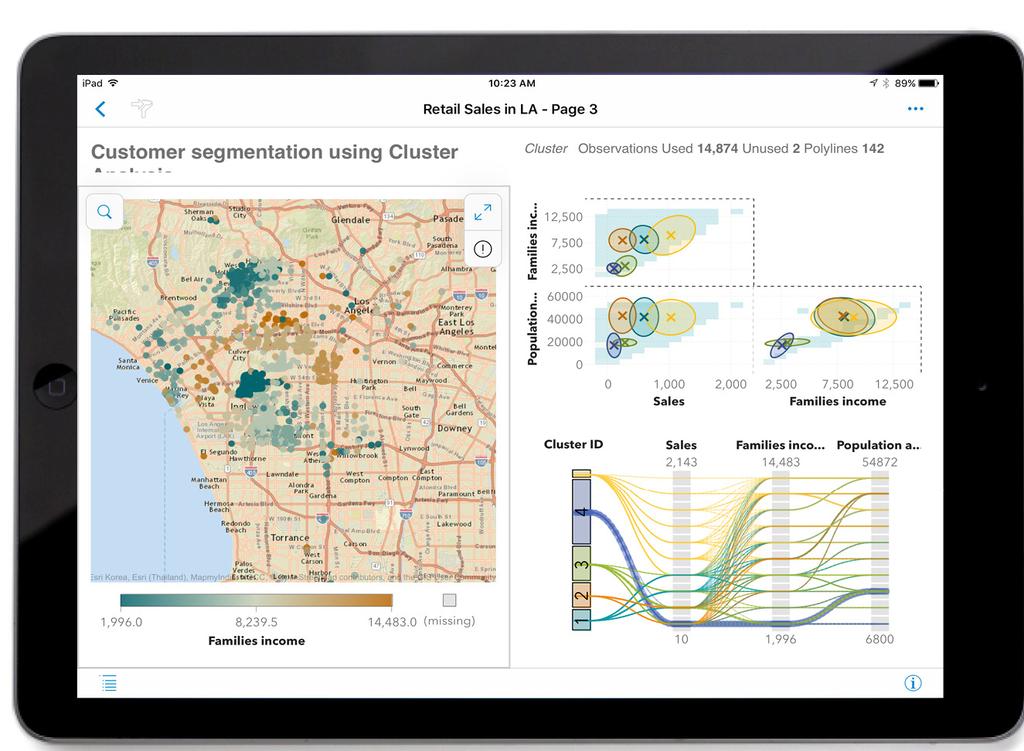This screenshot has width=1024, height=751.
Task: Click the 54872 maximum population value
Action: (880, 462)
